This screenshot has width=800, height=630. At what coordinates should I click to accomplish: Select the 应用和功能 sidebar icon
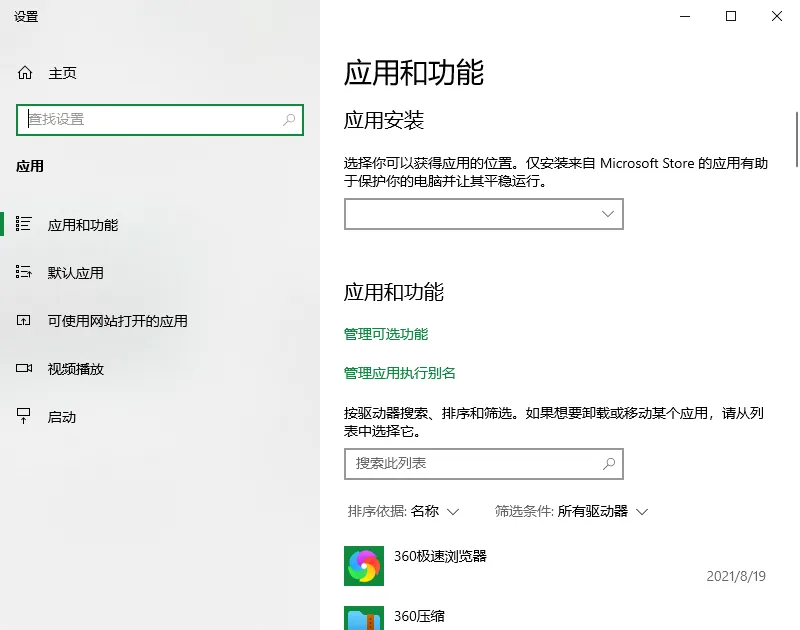coord(25,225)
